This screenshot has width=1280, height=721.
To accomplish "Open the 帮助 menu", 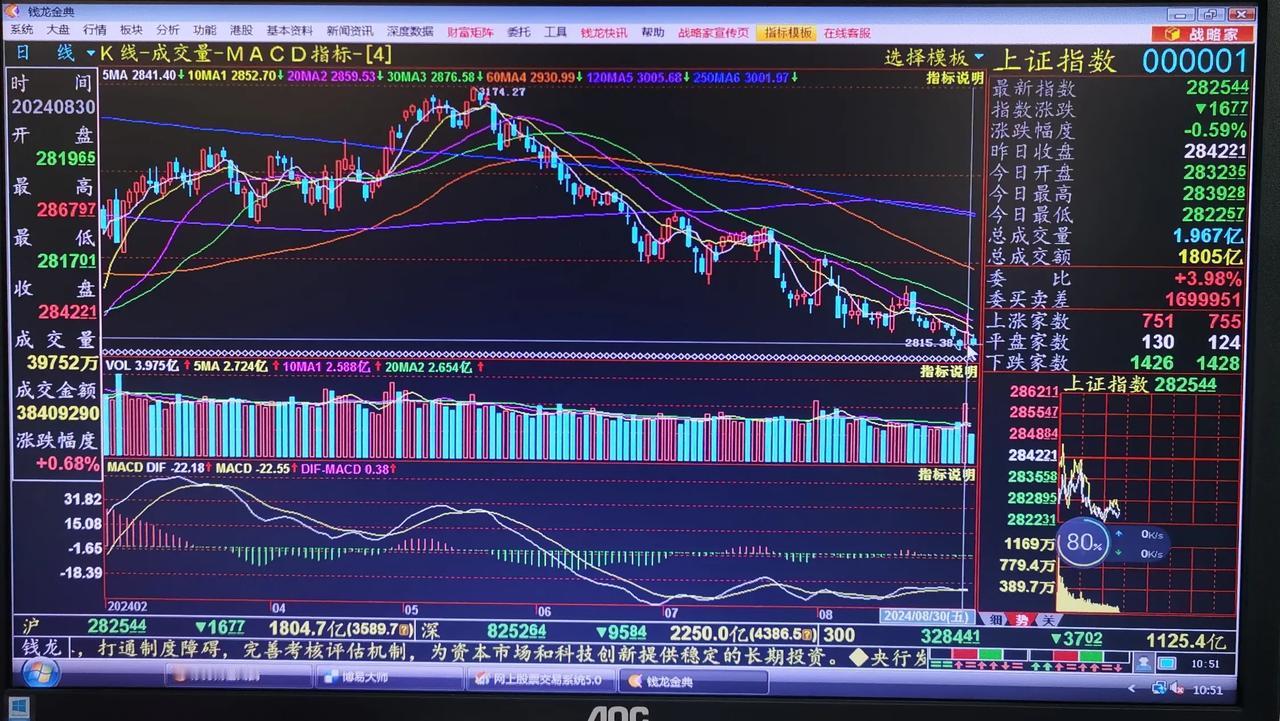I will (x=652, y=32).
